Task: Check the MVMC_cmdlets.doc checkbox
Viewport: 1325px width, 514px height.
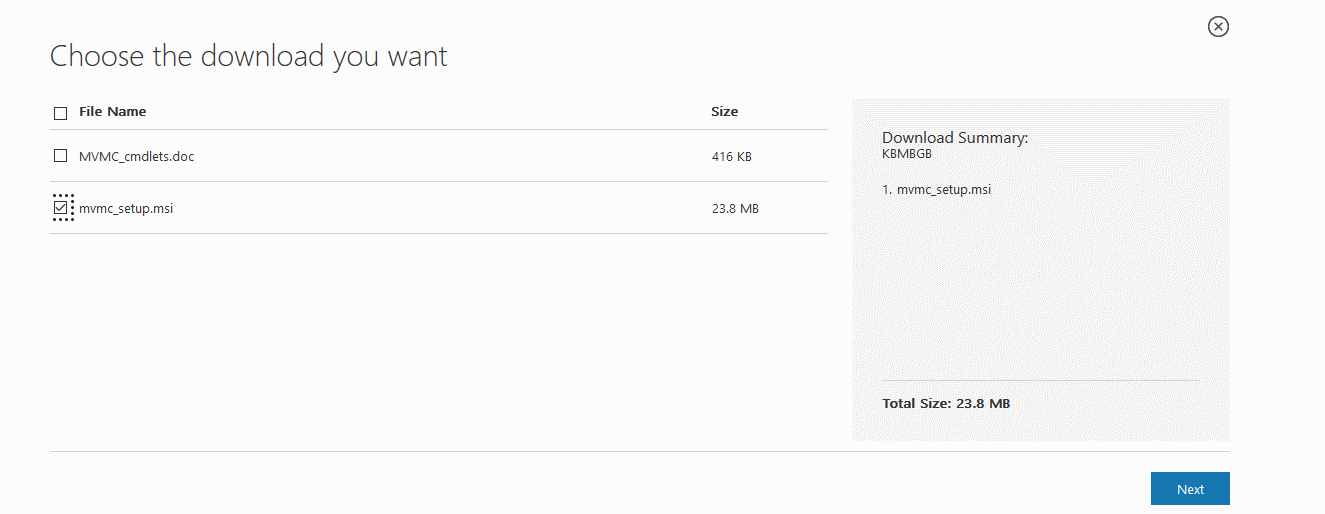Action: (x=60, y=156)
